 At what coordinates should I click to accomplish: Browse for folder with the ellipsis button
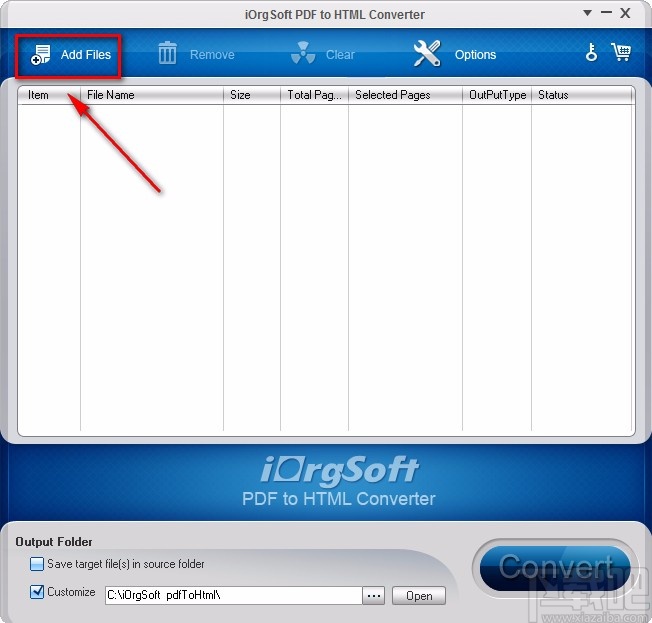click(373, 596)
